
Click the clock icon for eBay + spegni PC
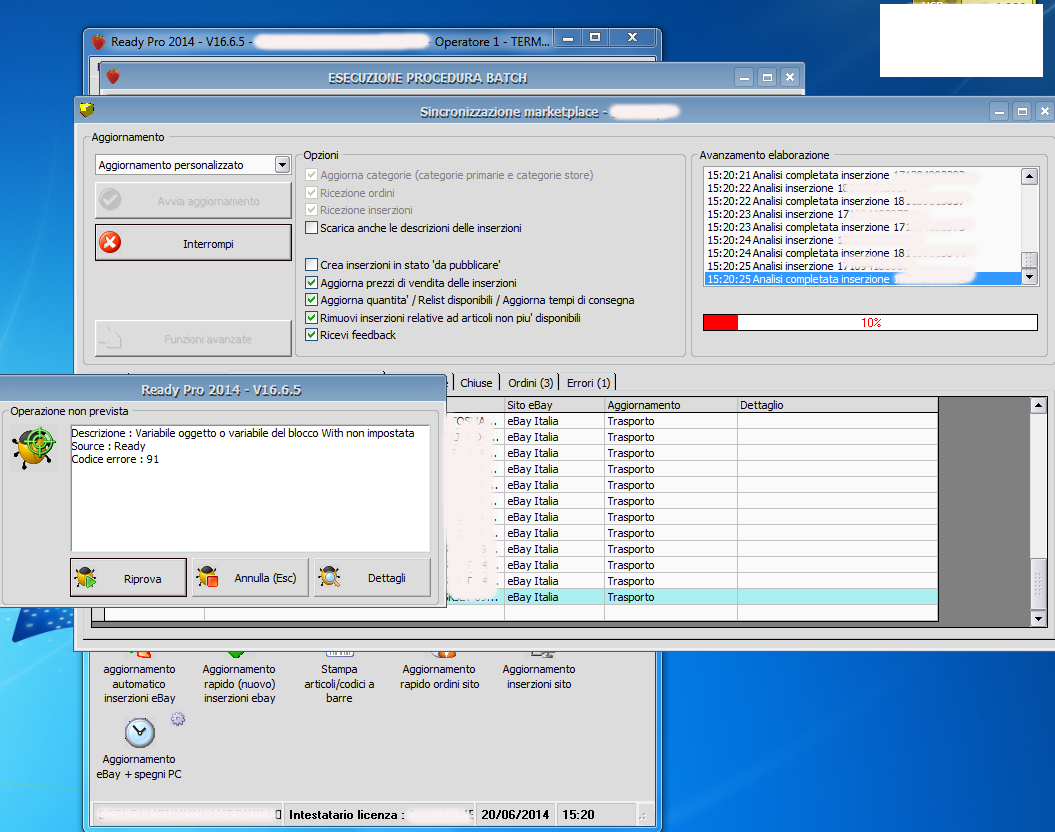tap(140, 733)
